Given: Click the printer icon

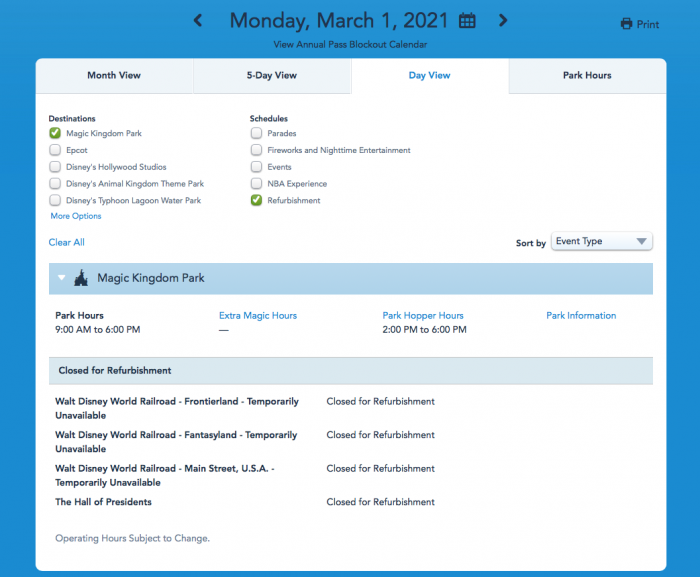Looking at the screenshot, I should pos(626,25).
